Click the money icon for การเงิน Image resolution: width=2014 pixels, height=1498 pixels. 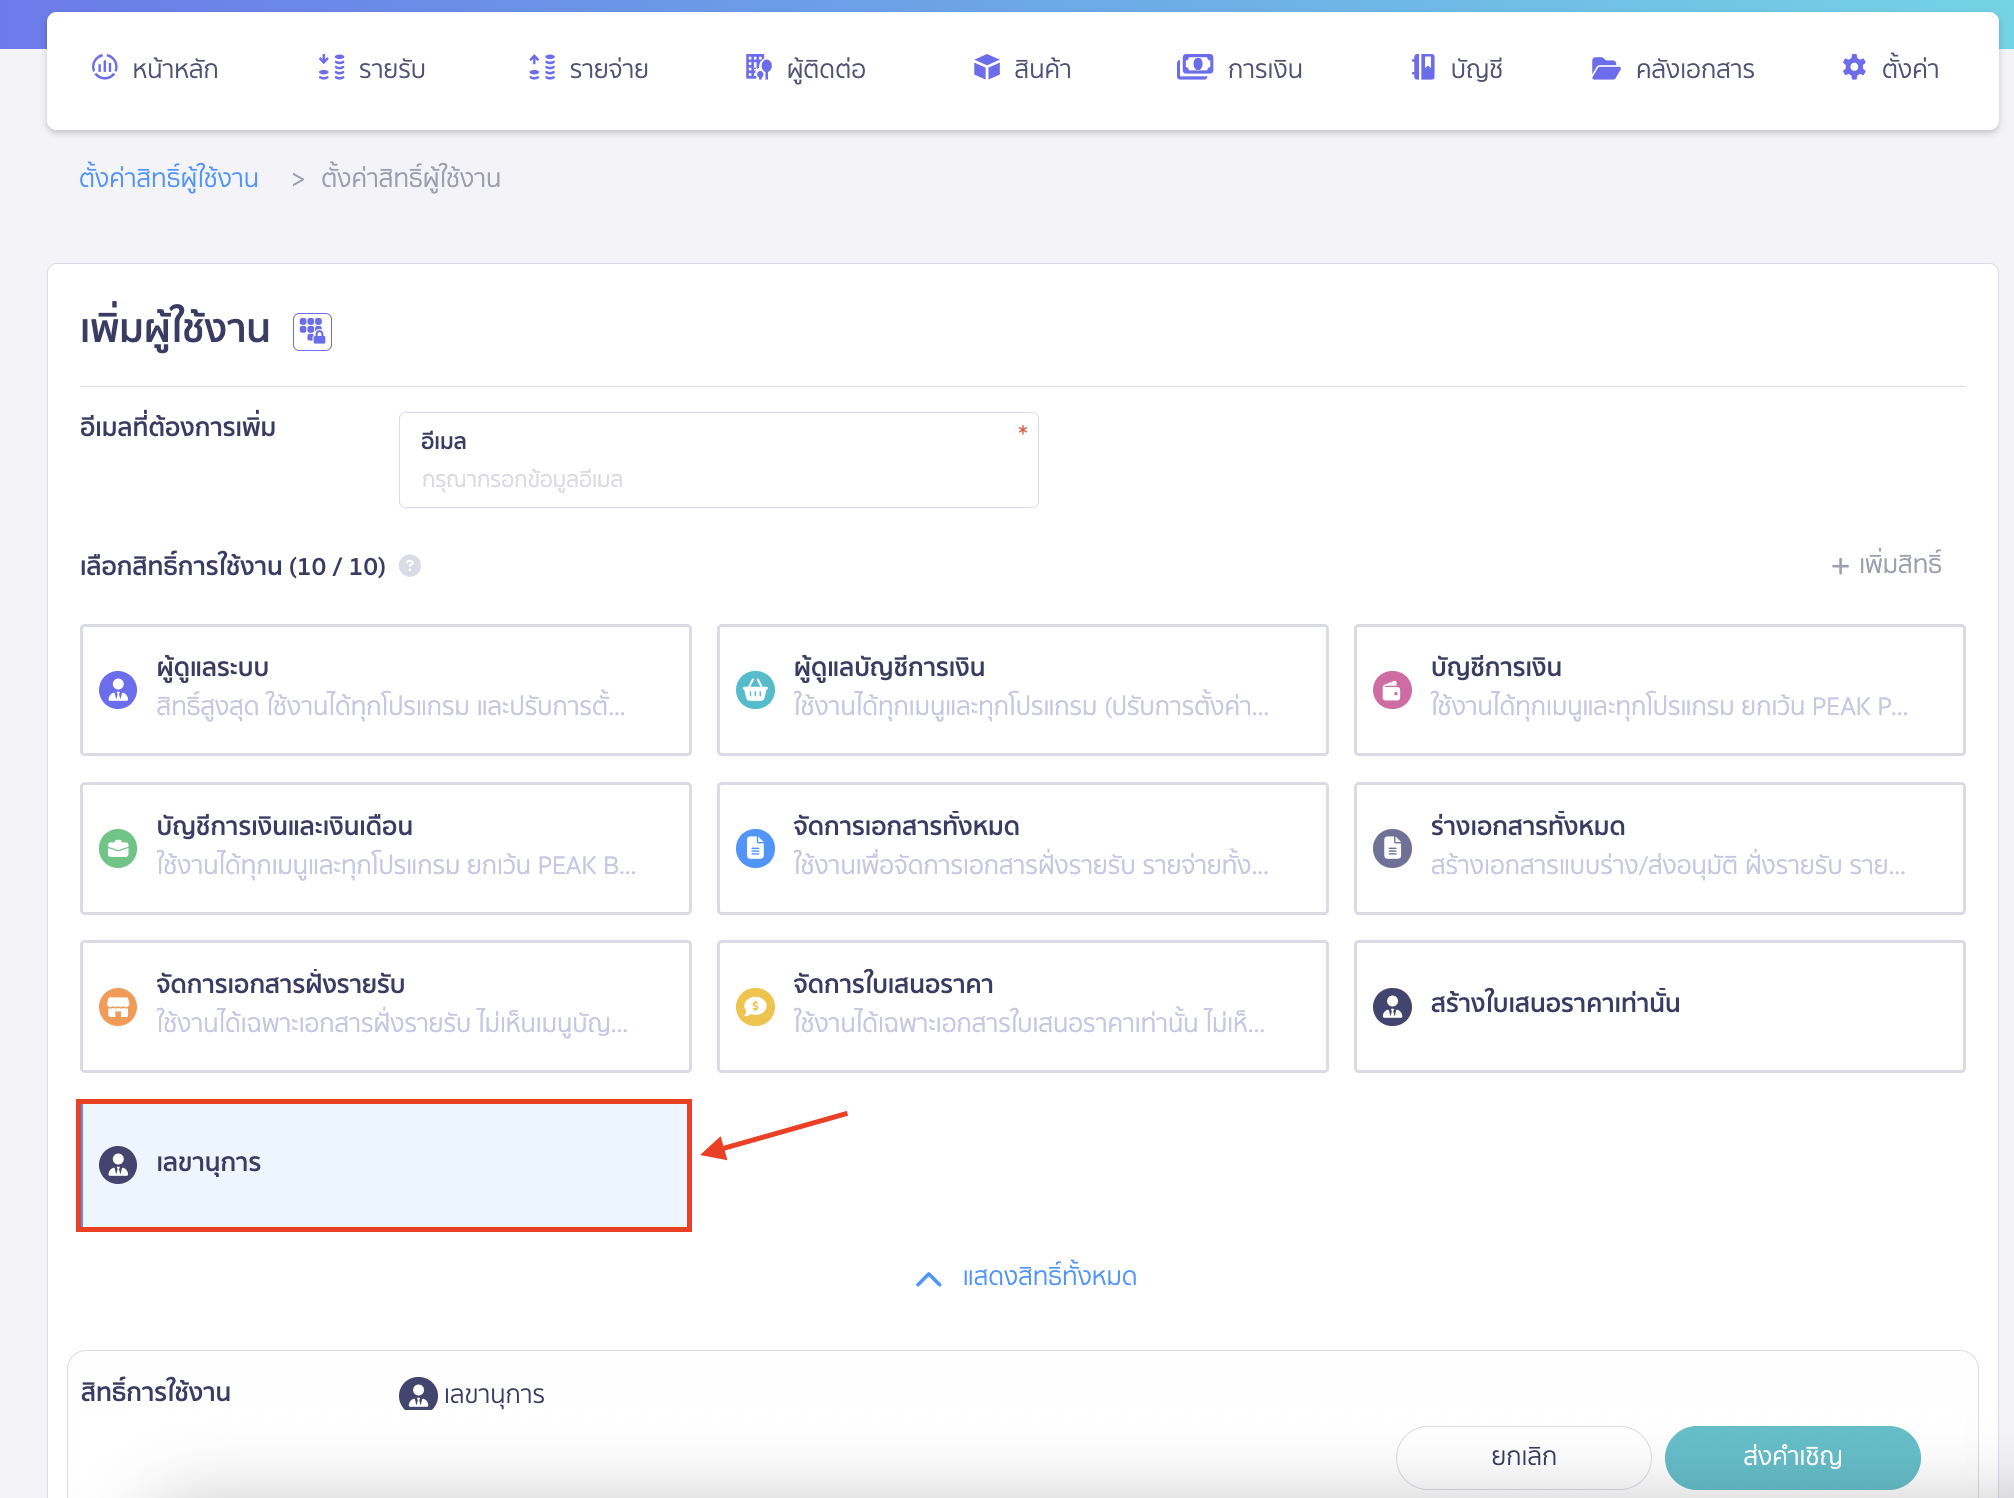[x=1193, y=68]
